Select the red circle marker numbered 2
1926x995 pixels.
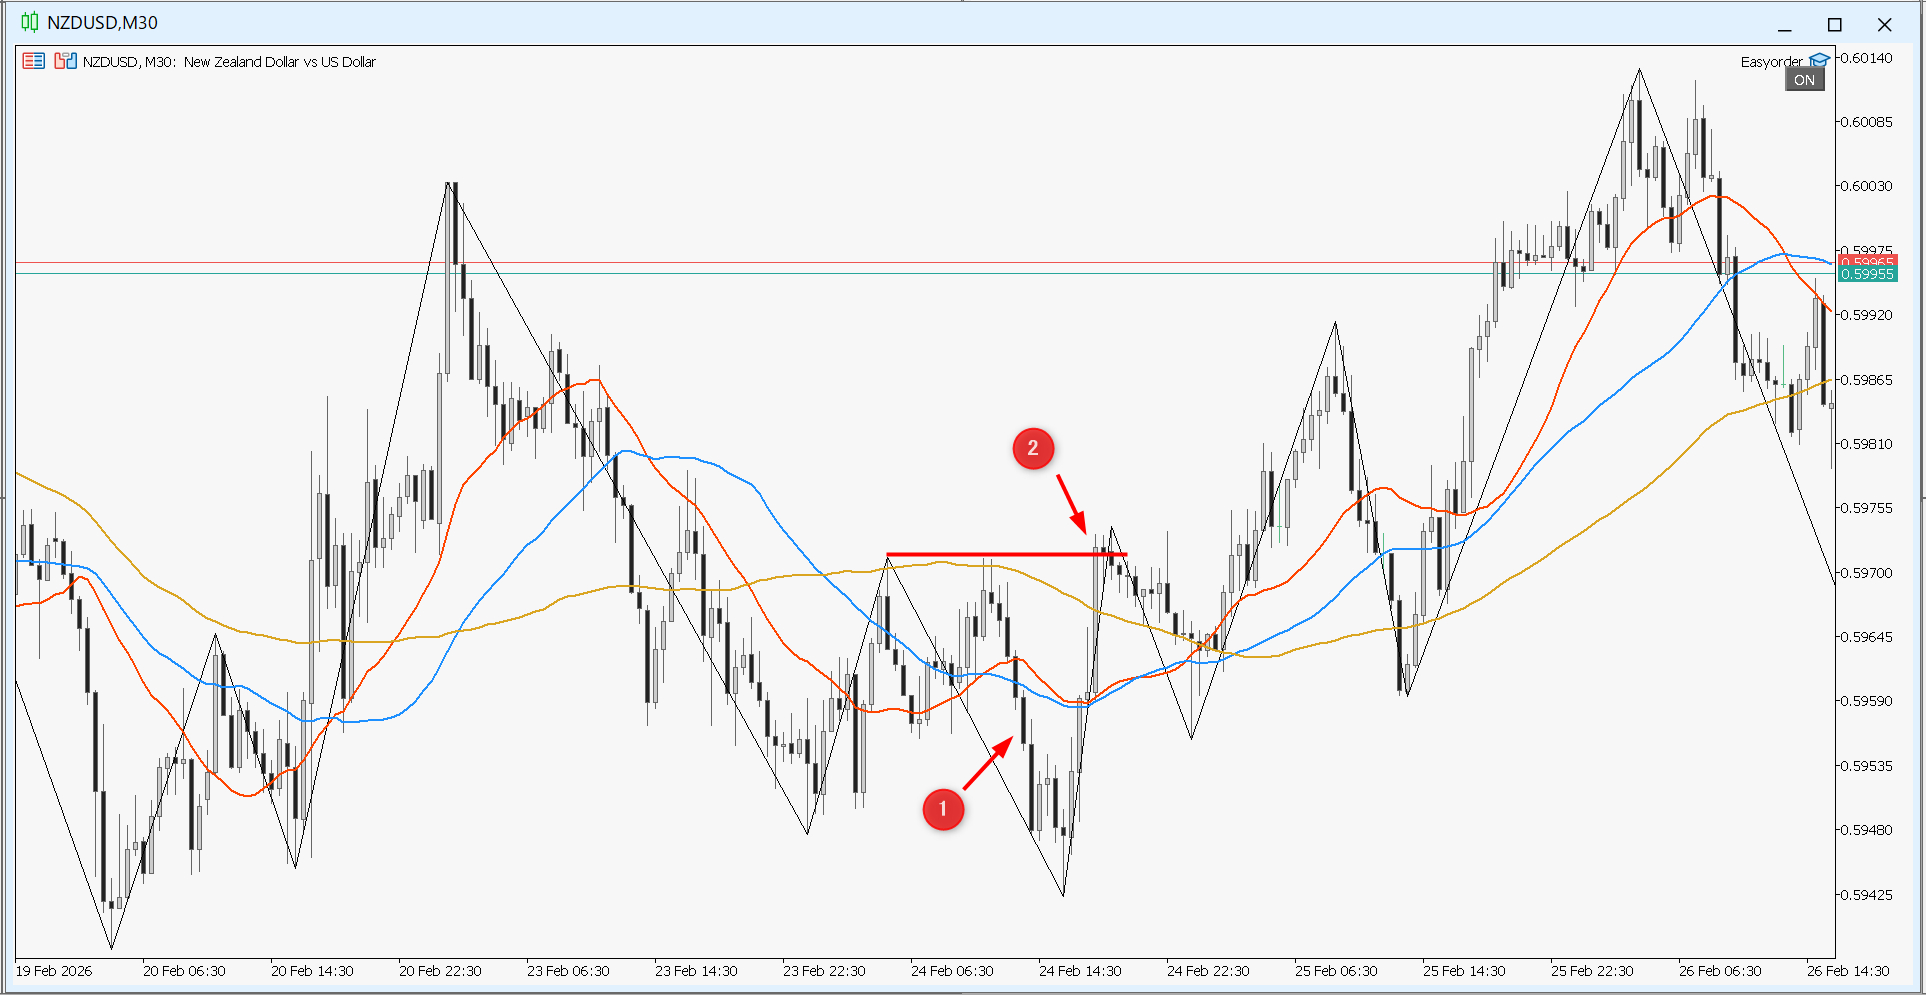[1033, 449]
